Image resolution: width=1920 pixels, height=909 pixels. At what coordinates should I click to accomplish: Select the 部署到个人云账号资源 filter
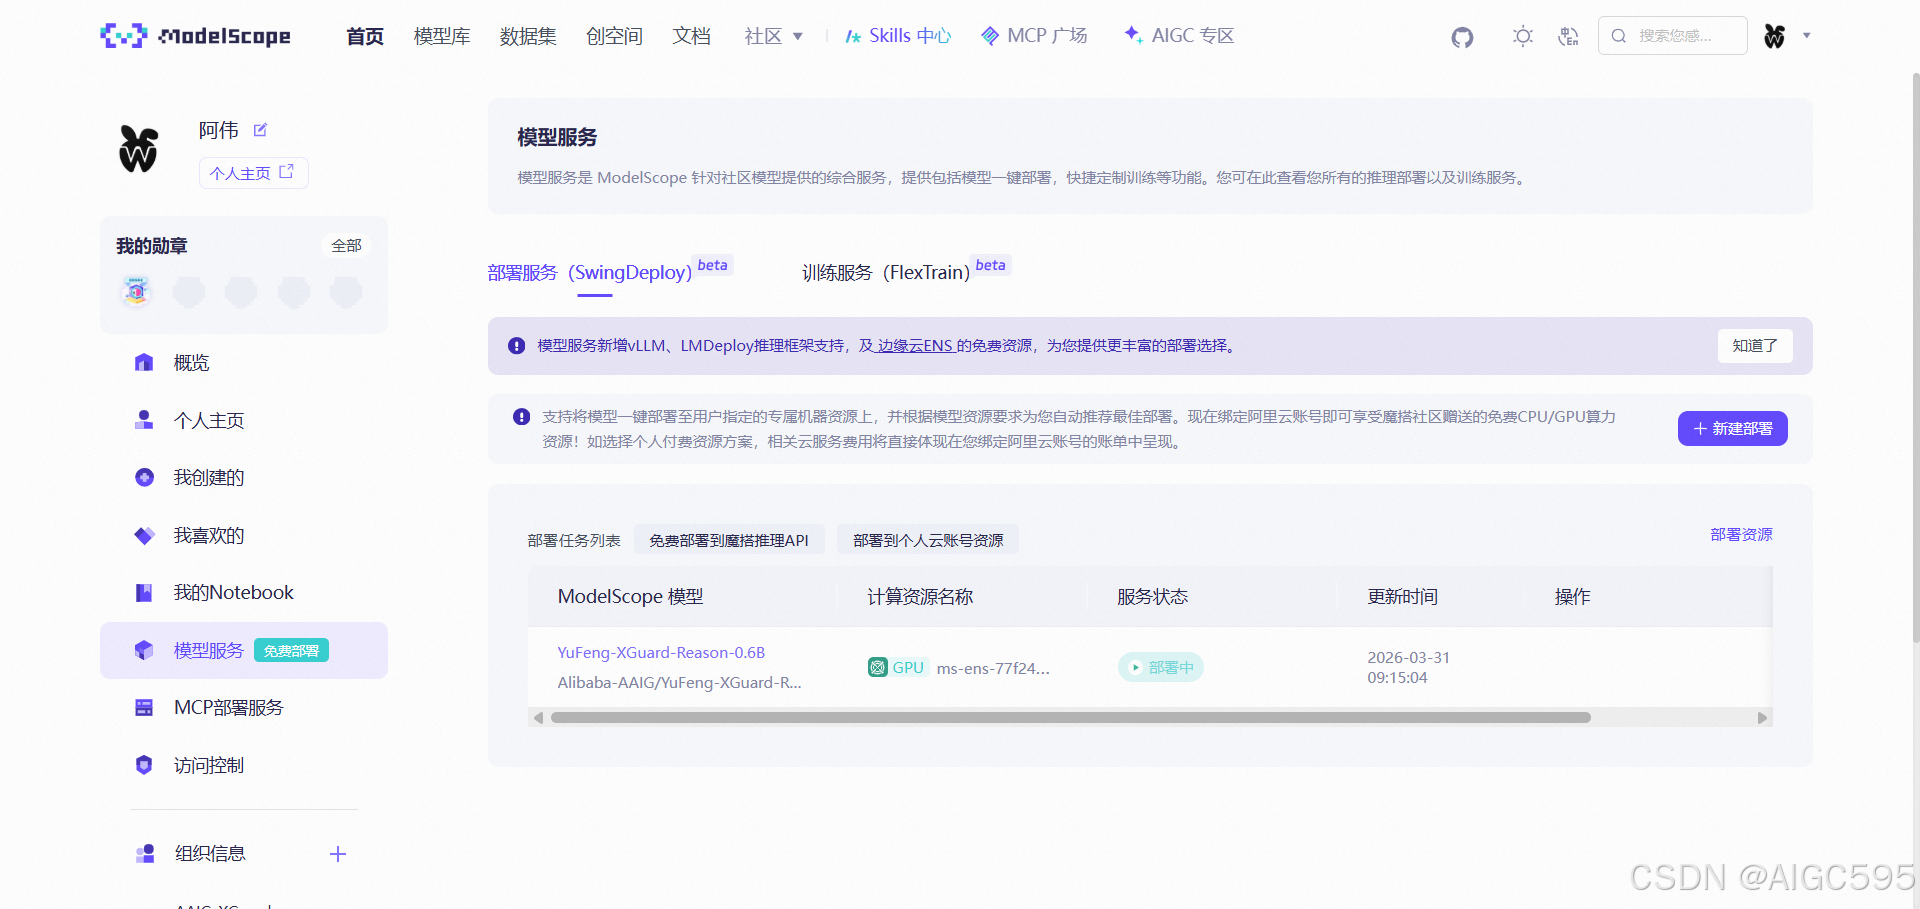[x=928, y=540]
